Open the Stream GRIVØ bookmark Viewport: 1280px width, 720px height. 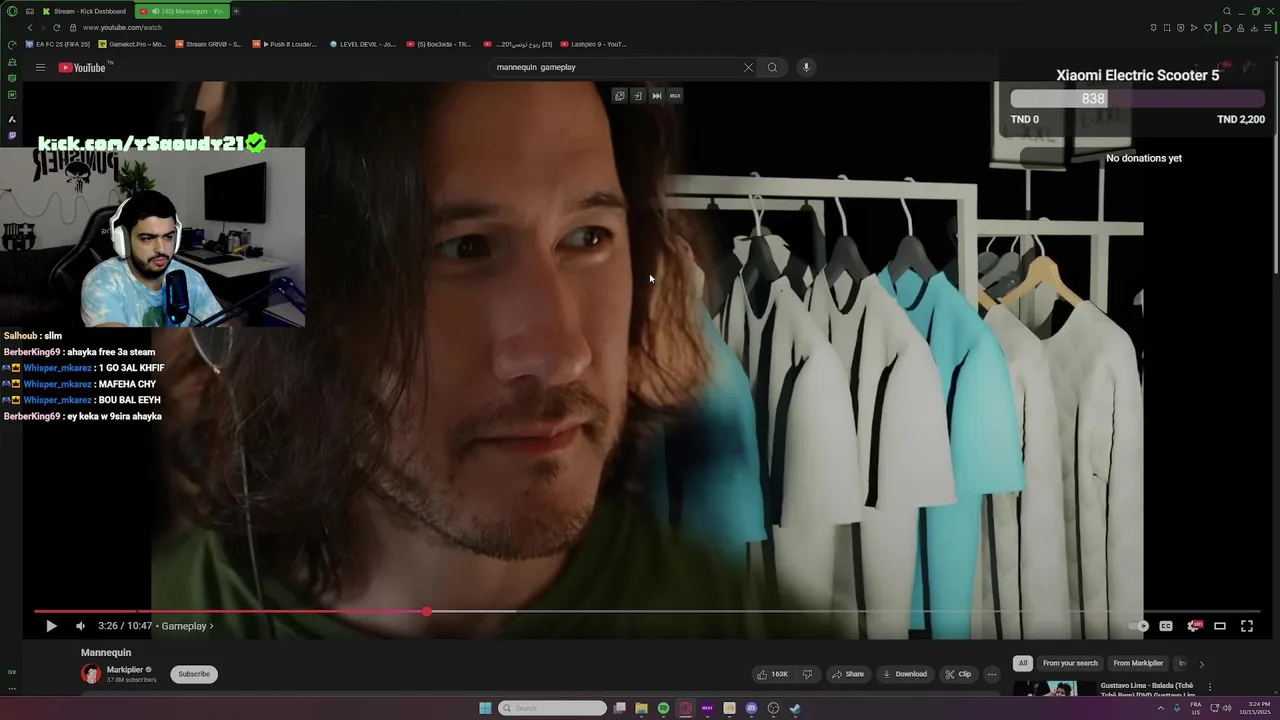tap(208, 44)
